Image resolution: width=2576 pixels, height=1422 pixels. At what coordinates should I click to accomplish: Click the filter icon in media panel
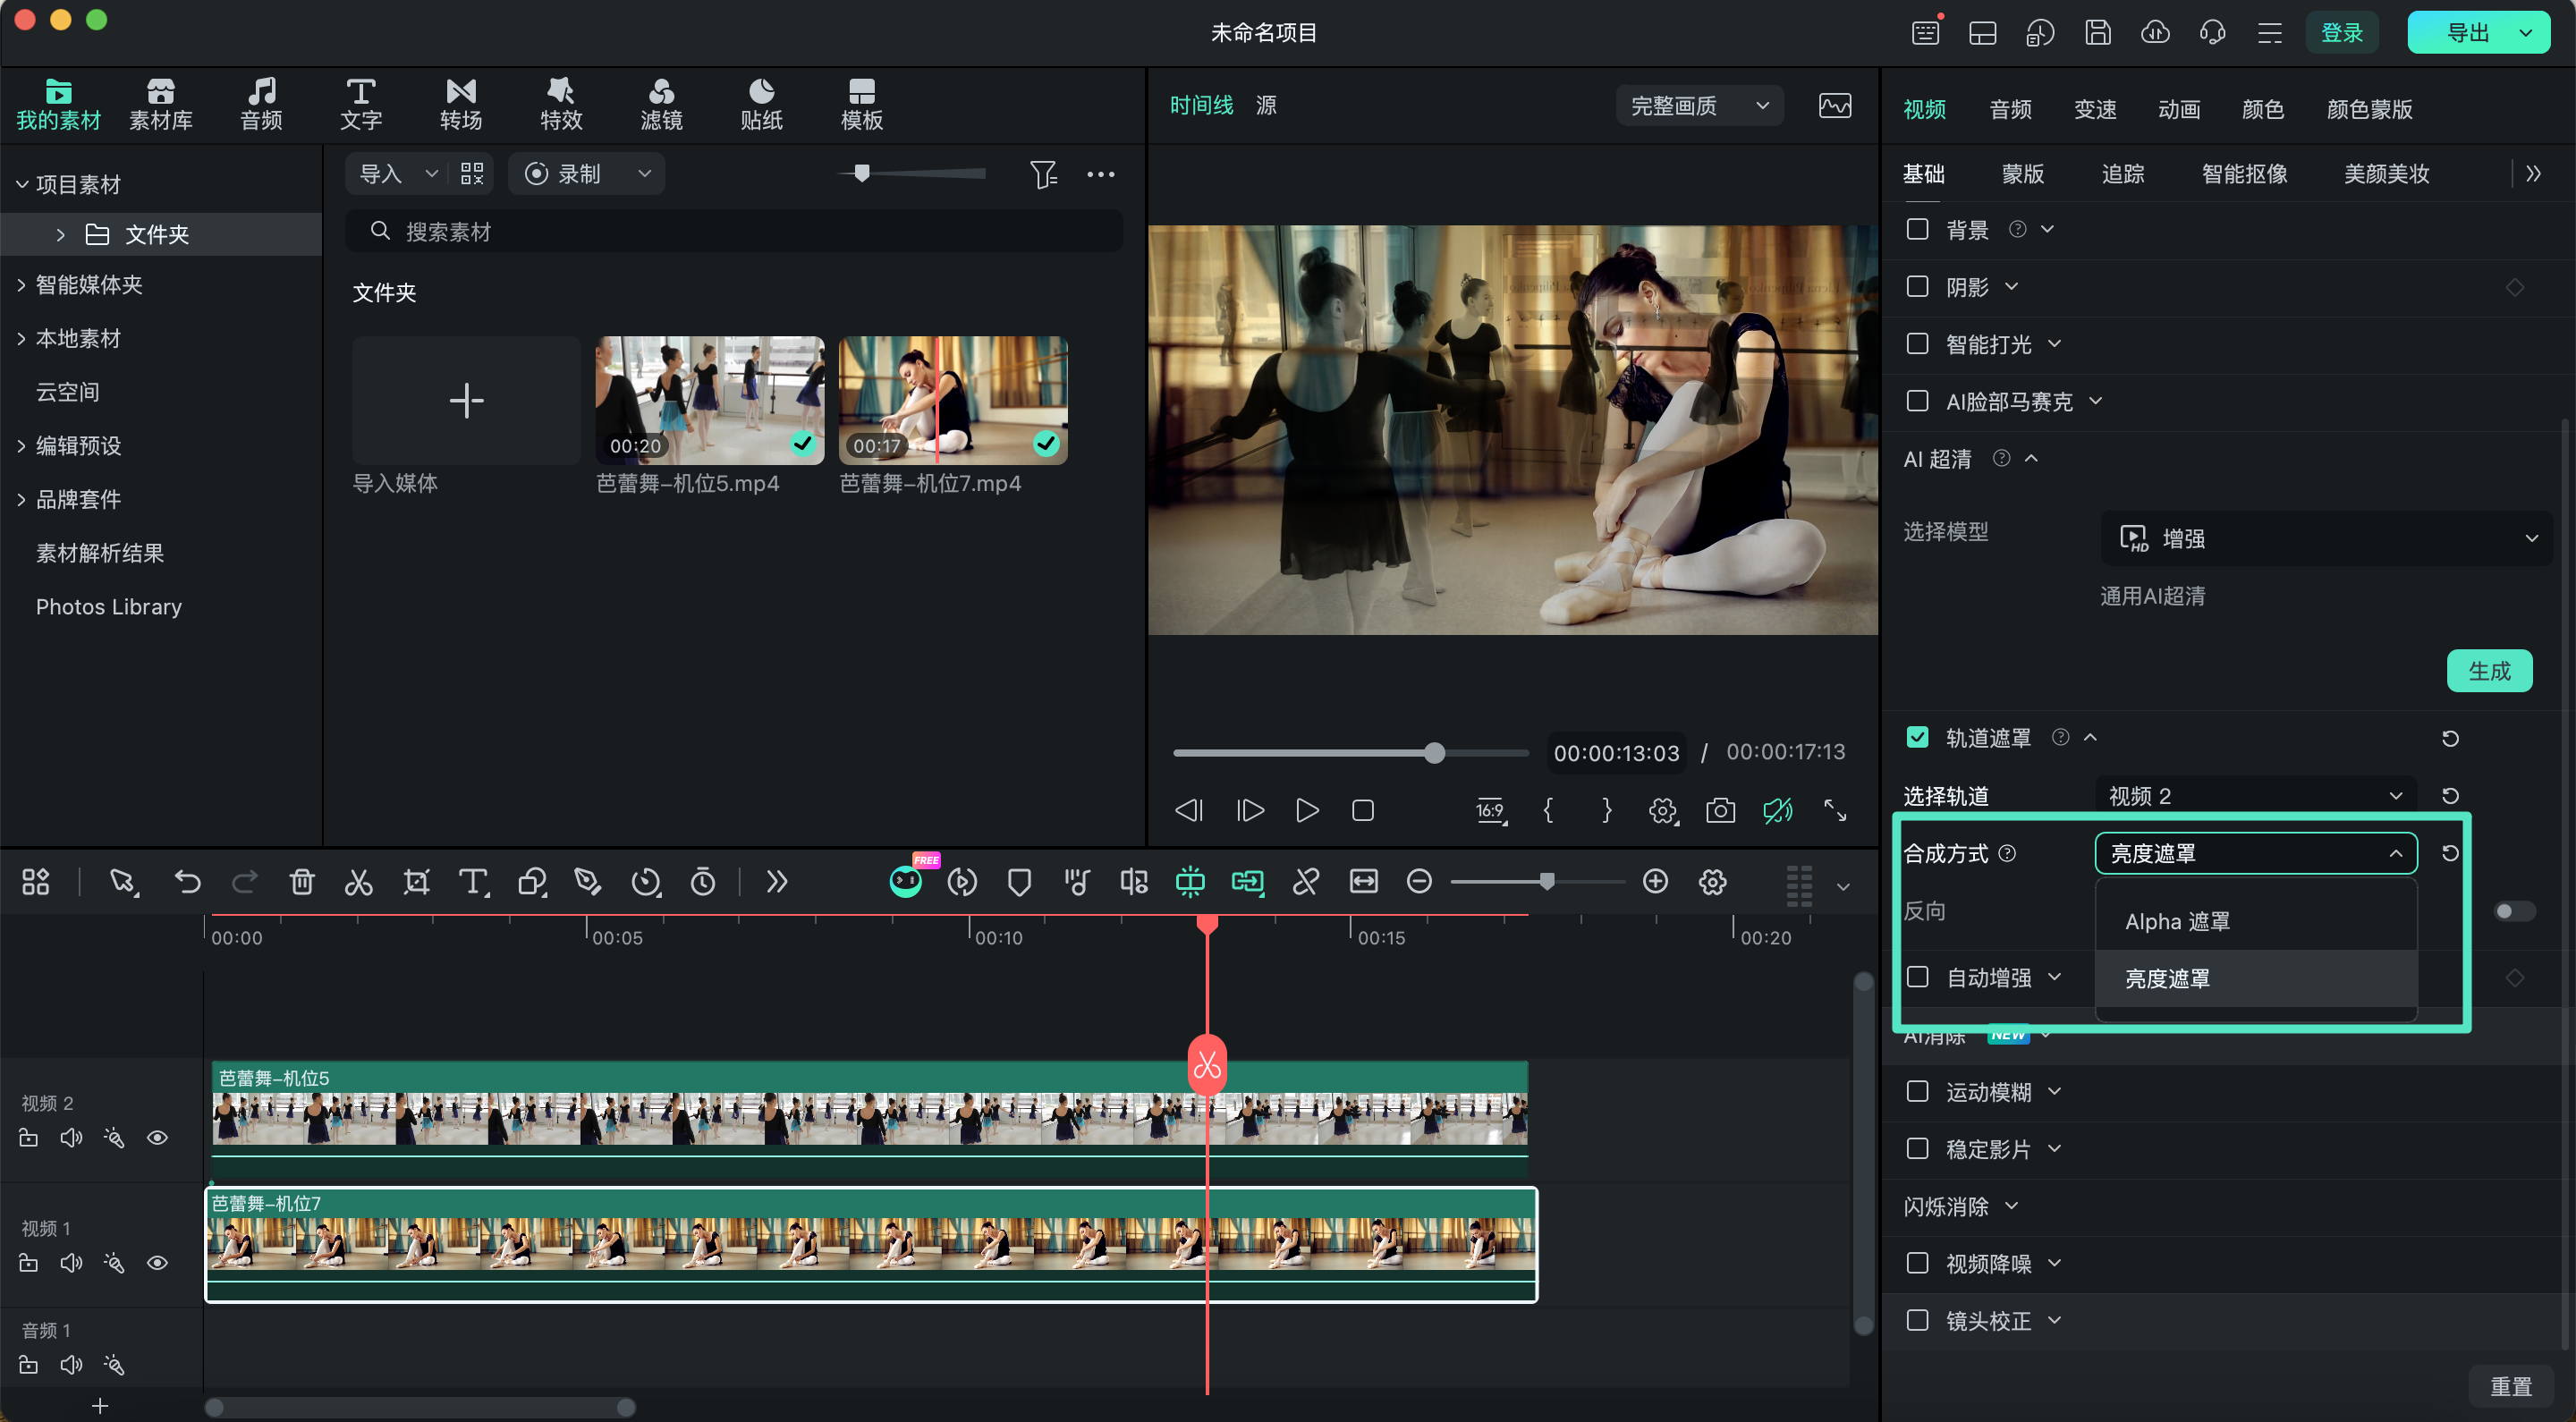(1043, 174)
